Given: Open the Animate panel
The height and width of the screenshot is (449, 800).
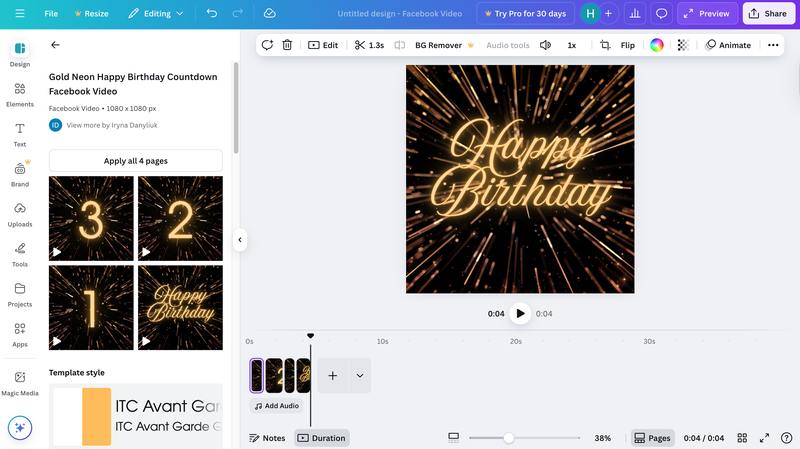Looking at the screenshot, I should (728, 45).
